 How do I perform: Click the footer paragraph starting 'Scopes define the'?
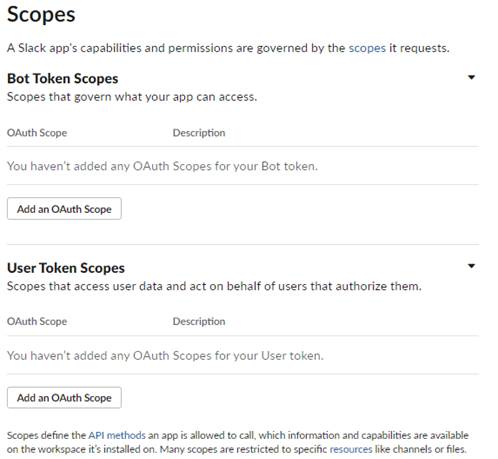tap(238, 442)
